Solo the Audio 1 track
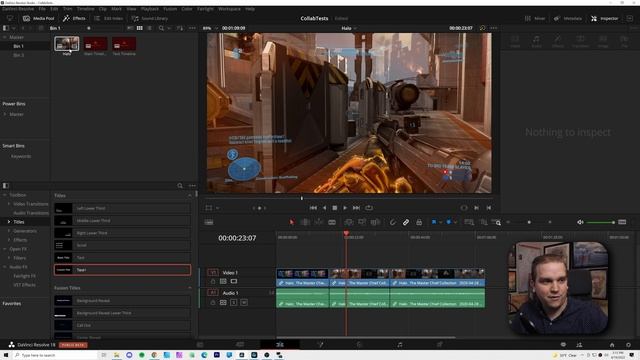The height and width of the screenshot is (360, 640). tap(234, 302)
